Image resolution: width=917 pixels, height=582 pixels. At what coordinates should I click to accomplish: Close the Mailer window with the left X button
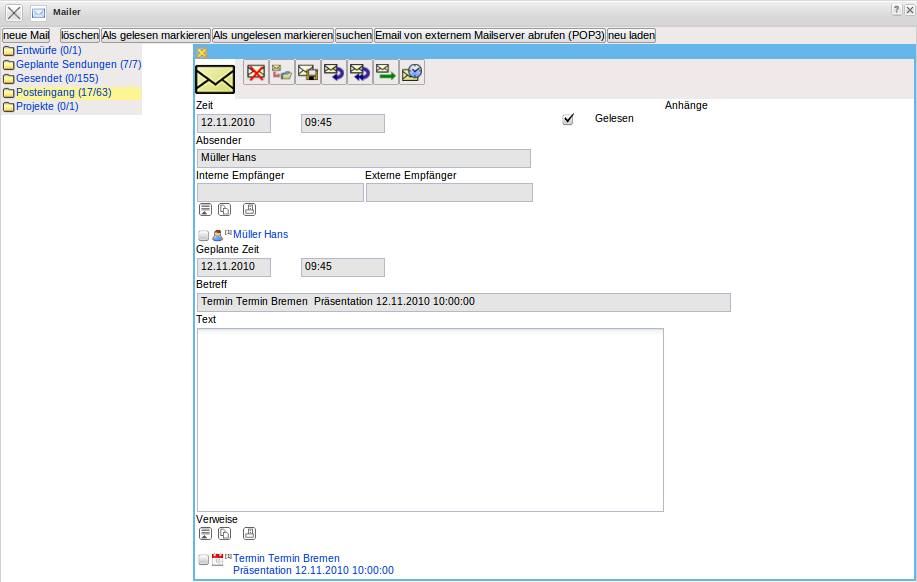point(14,13)
